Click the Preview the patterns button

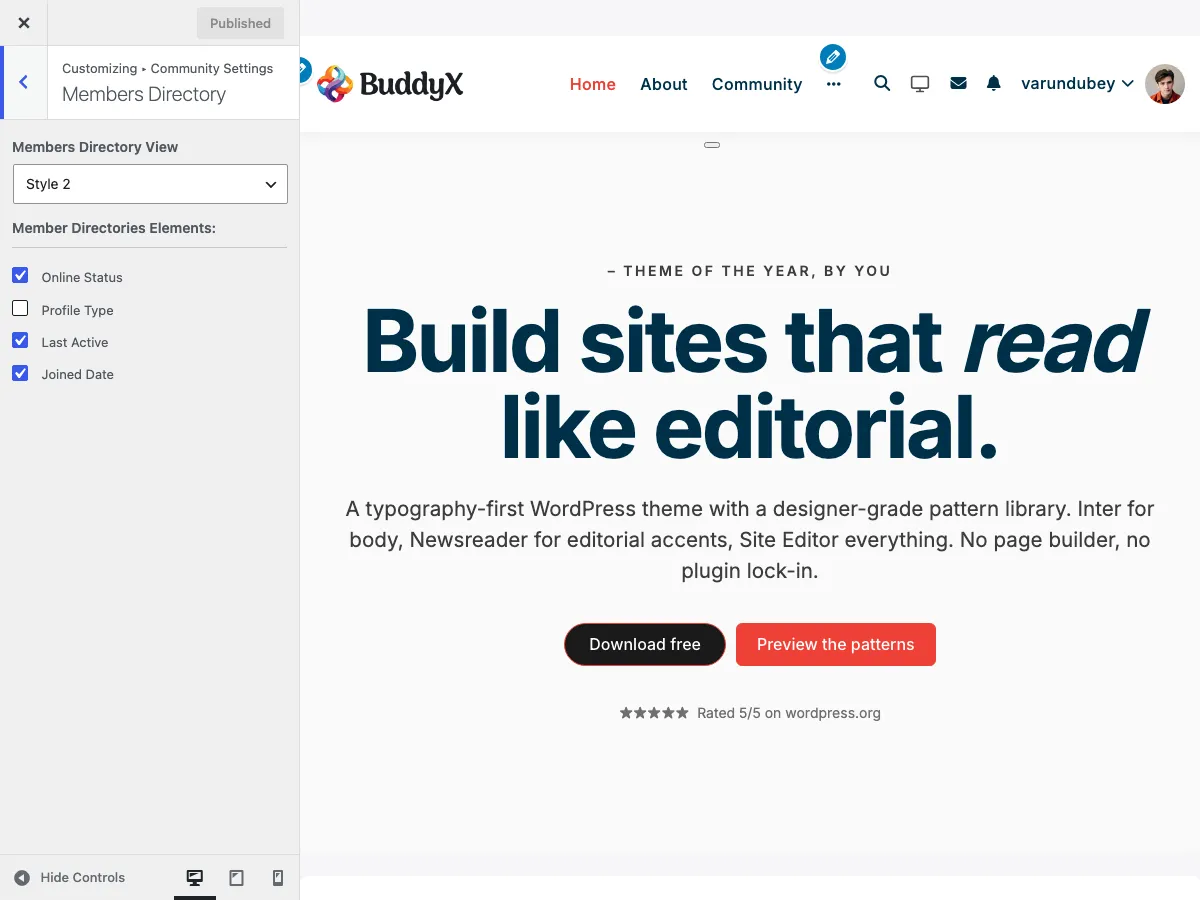coord(836,644)
